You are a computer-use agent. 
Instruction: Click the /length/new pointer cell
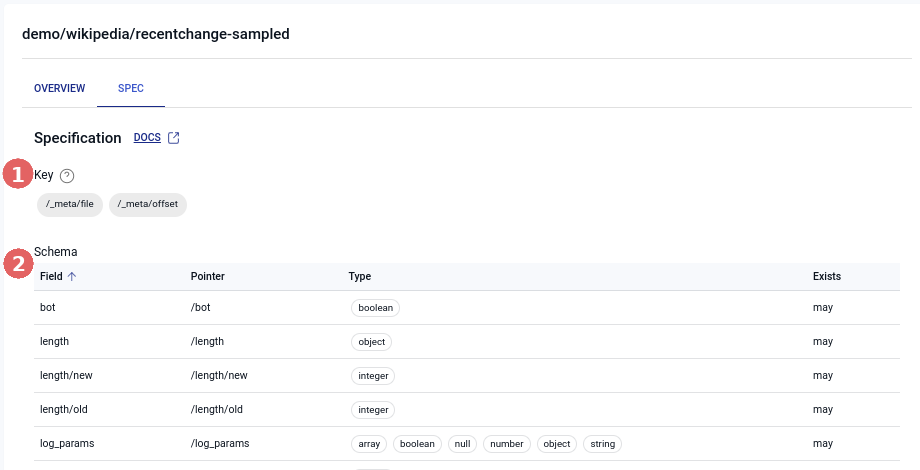(219, 376)
